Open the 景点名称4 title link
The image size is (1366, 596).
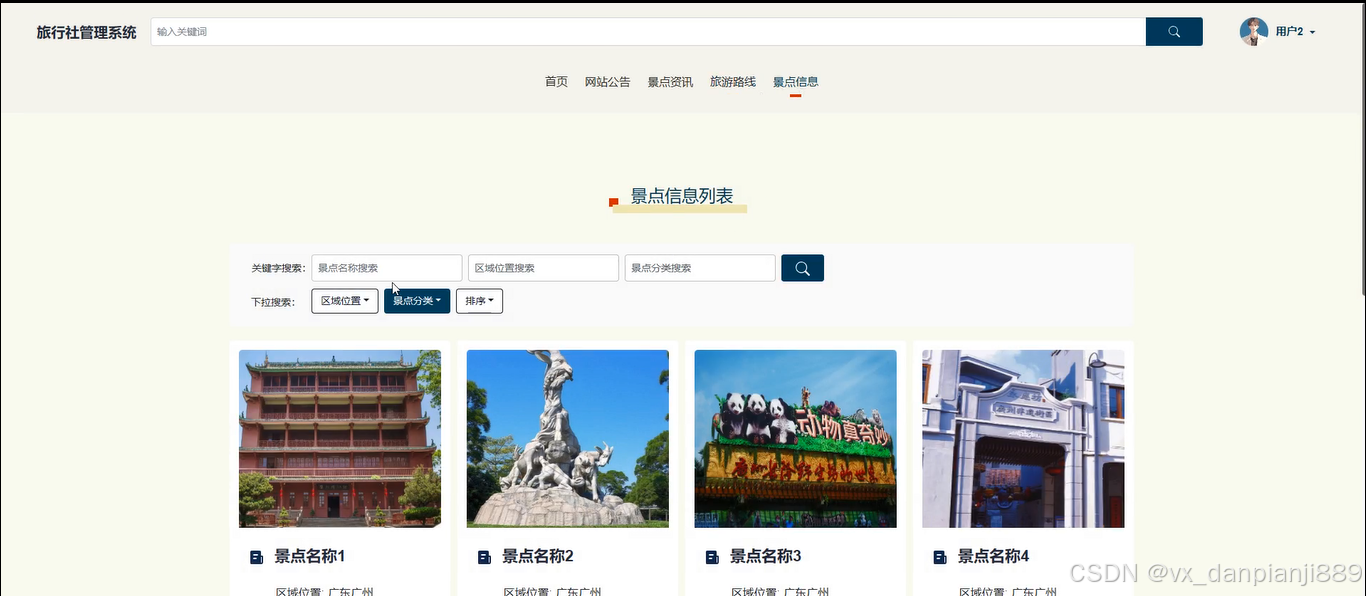[x=994, y=556]
